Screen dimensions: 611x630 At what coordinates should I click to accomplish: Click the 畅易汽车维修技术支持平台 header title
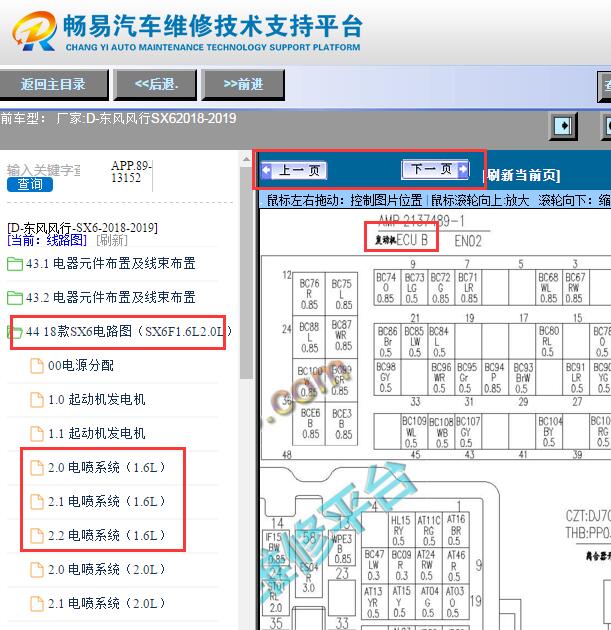[x=213, y=26]
